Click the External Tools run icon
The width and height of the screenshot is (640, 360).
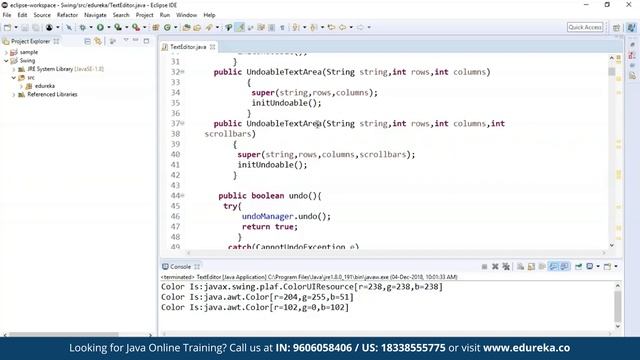click(x=136, y=27)
